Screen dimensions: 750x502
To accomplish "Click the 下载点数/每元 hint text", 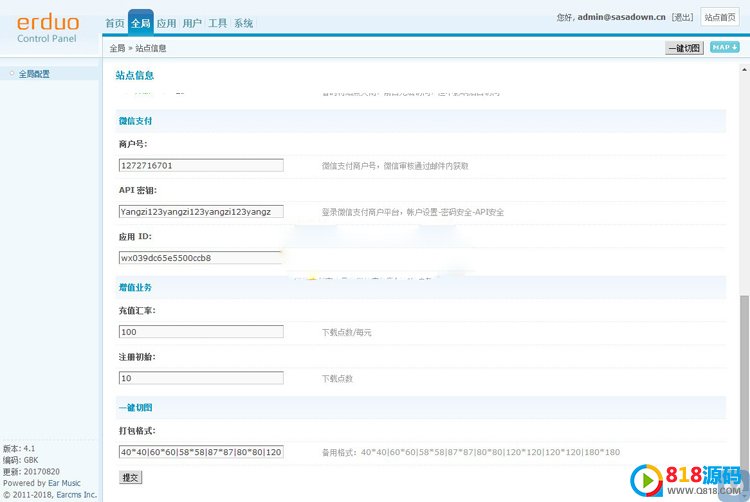I will point(346,332).
